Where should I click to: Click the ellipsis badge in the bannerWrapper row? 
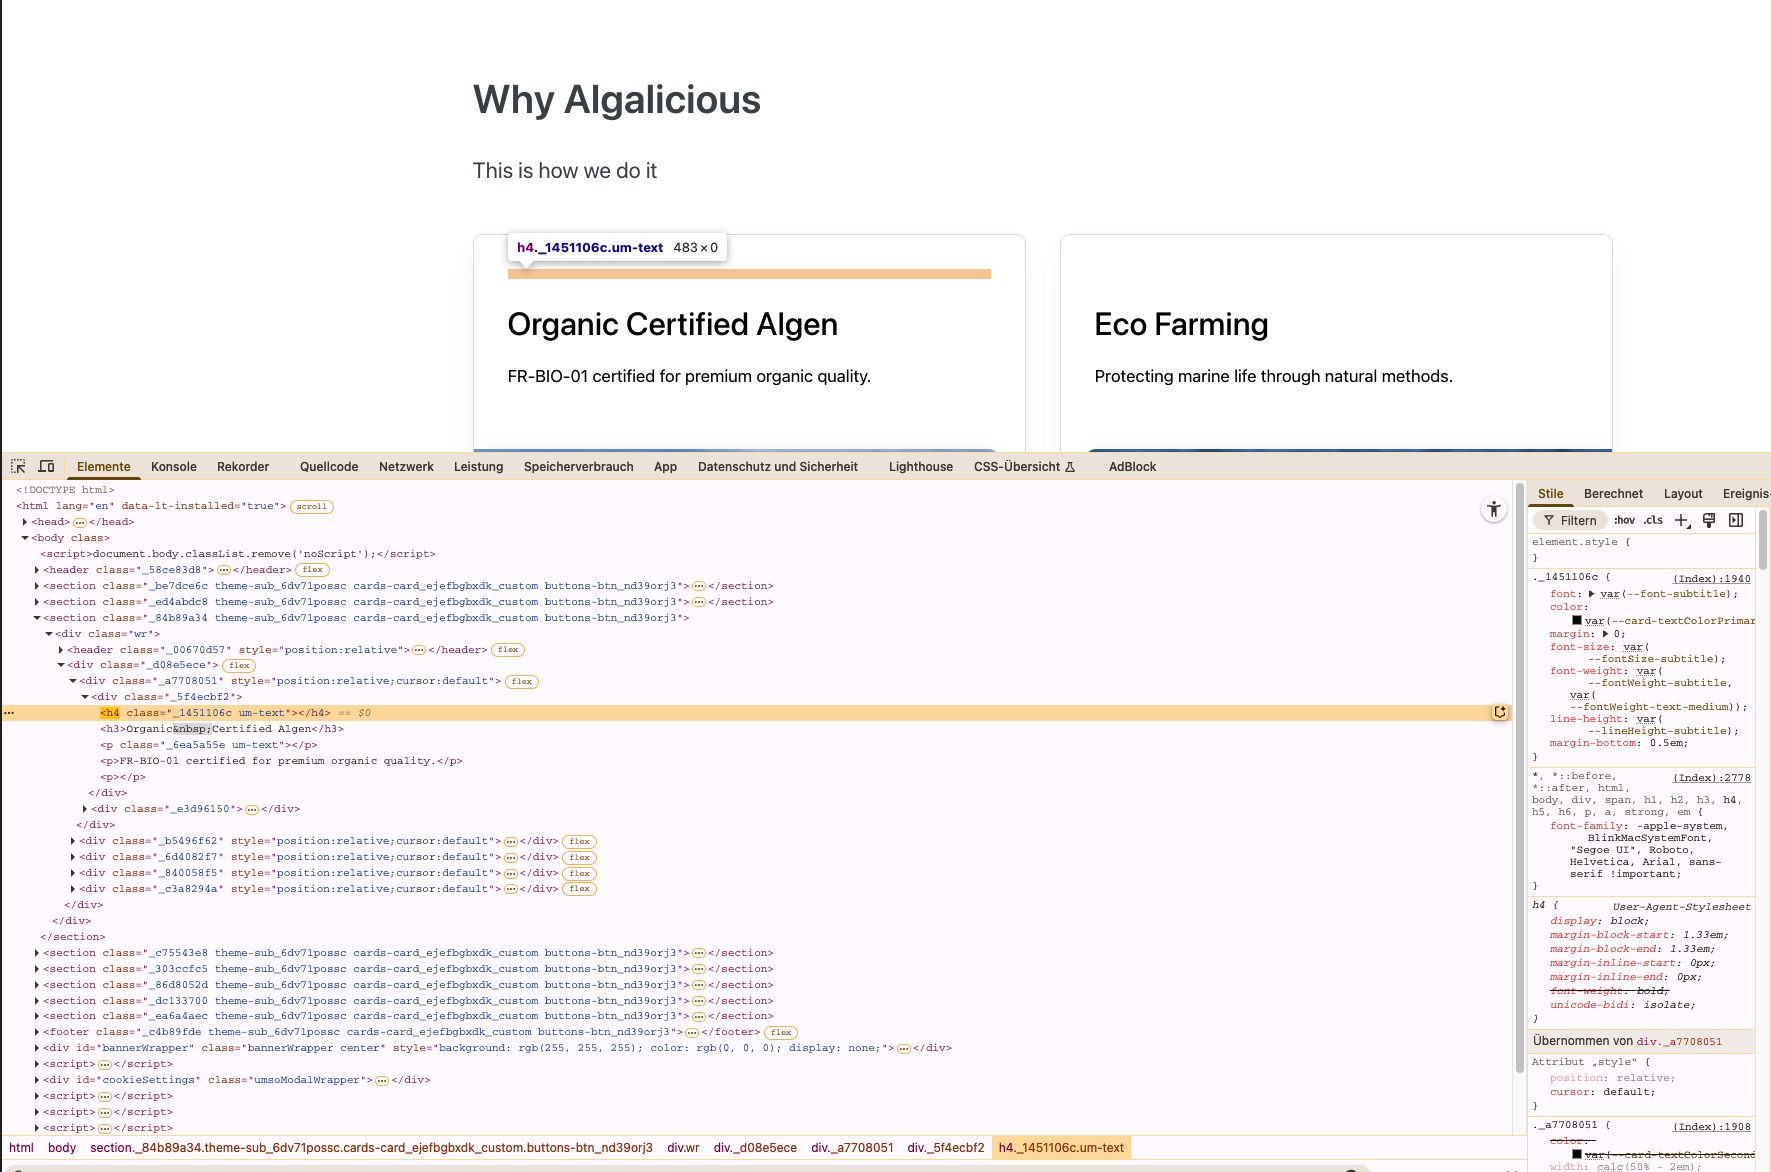pos(904,1048)
